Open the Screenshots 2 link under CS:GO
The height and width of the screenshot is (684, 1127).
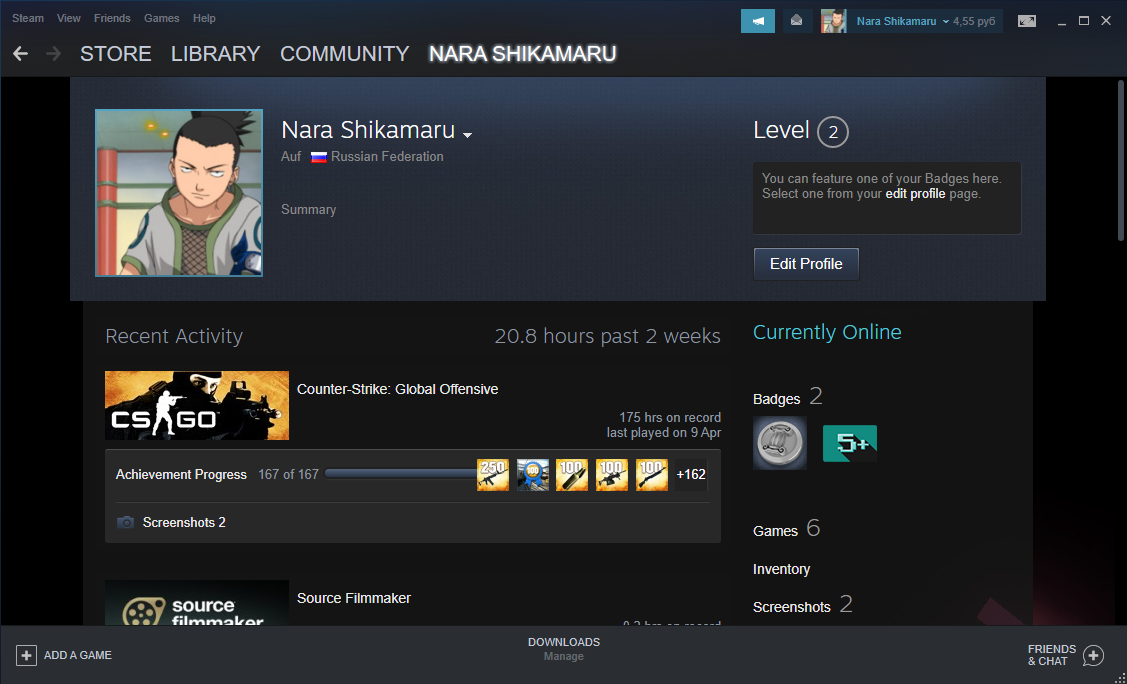[184, 522]
